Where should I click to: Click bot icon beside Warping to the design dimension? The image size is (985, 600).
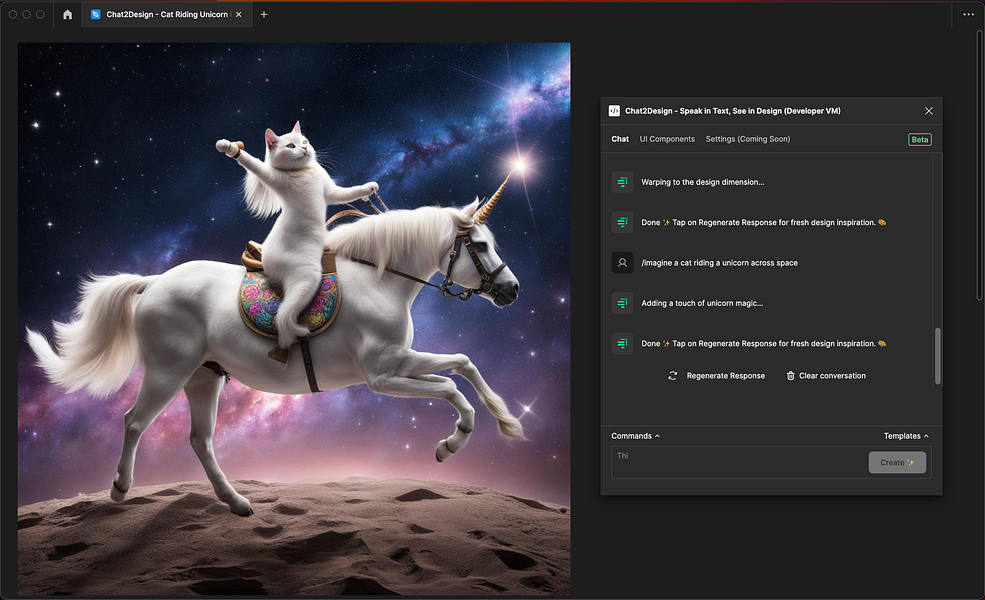(x=623, y=182)
